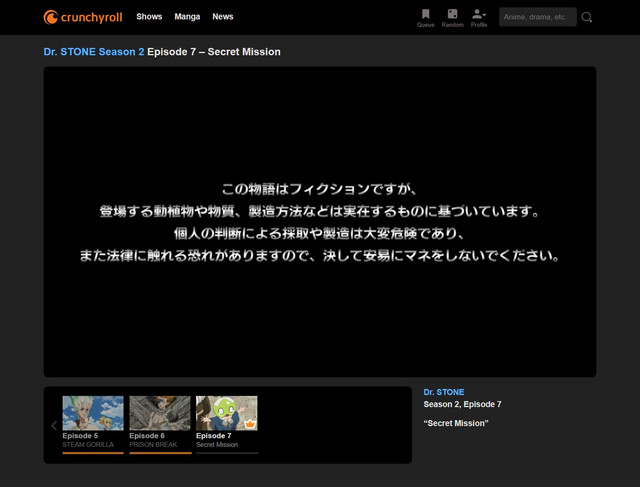Follow the Dr. STONE link below the player
640x487 pixels.
(x=444, y=392)
